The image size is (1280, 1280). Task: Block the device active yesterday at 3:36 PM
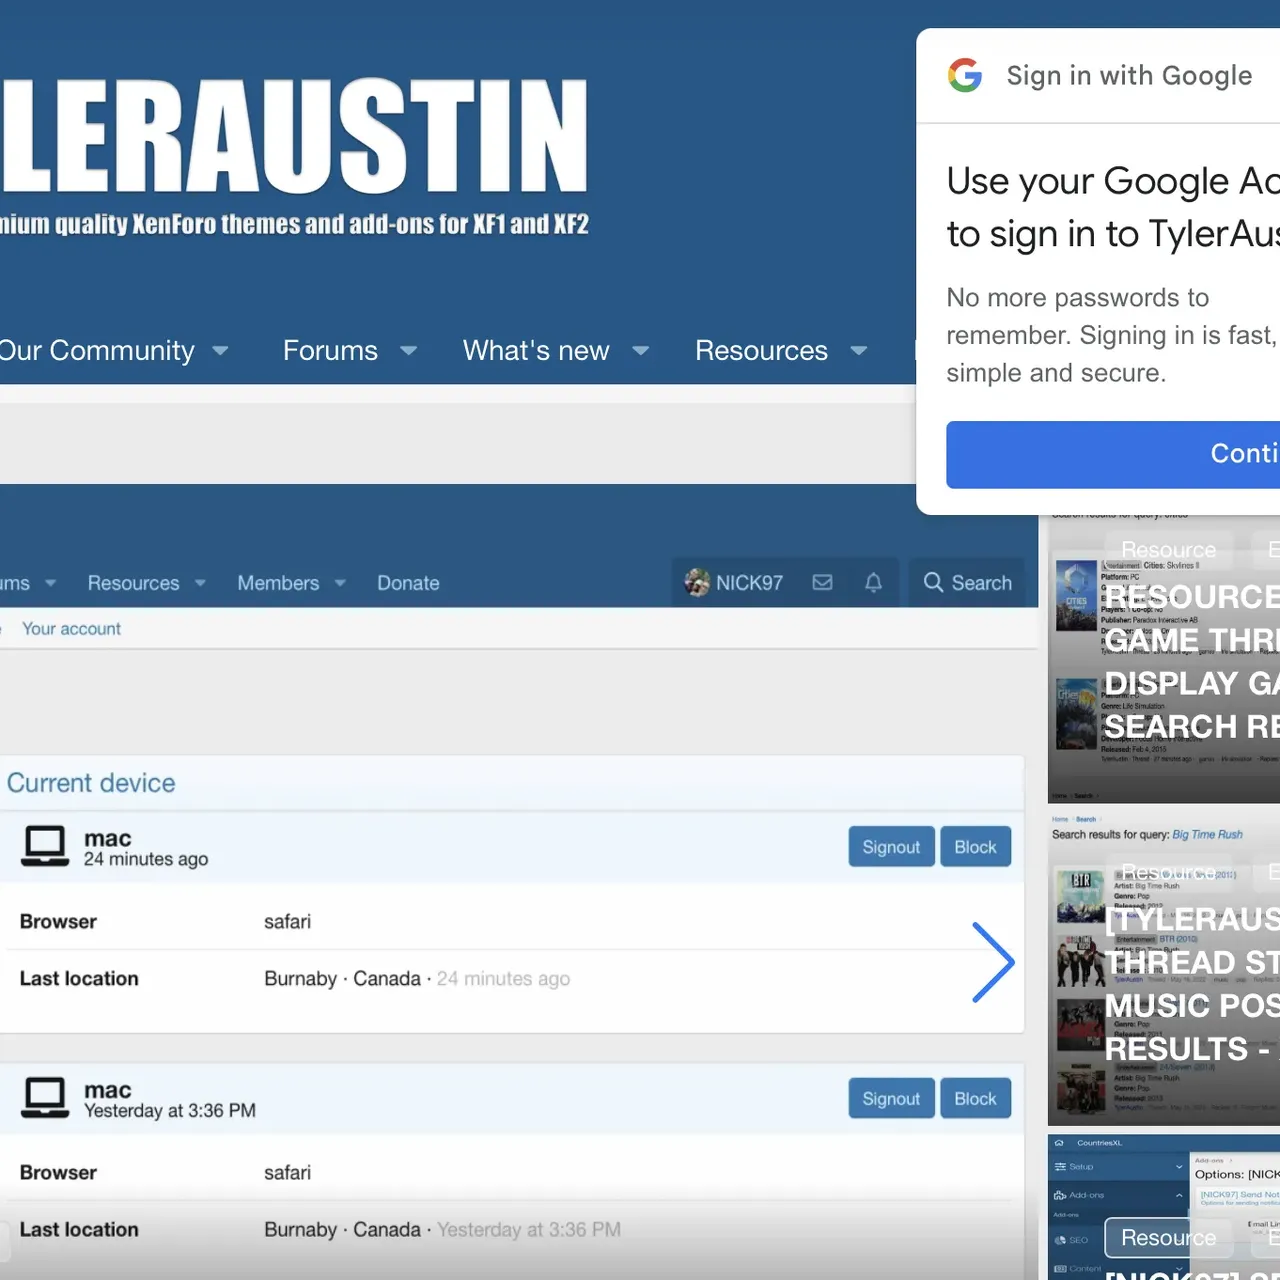click(975, 1097)
